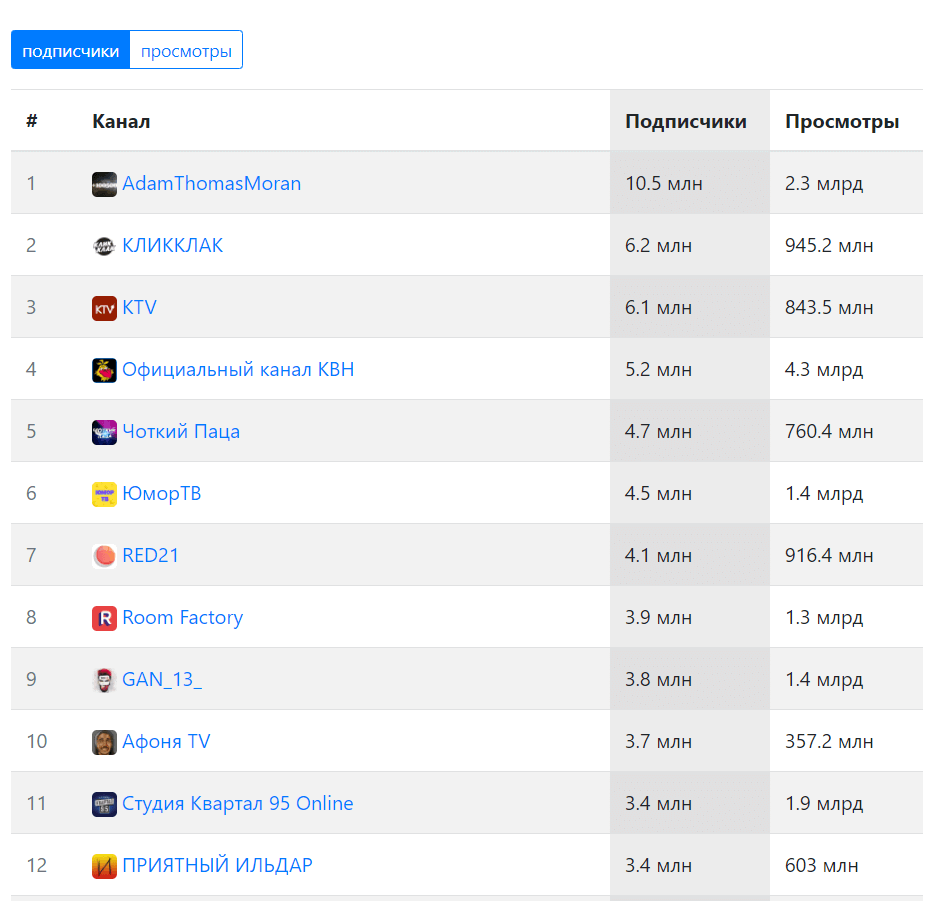Click the Просмотры column header

841,122
